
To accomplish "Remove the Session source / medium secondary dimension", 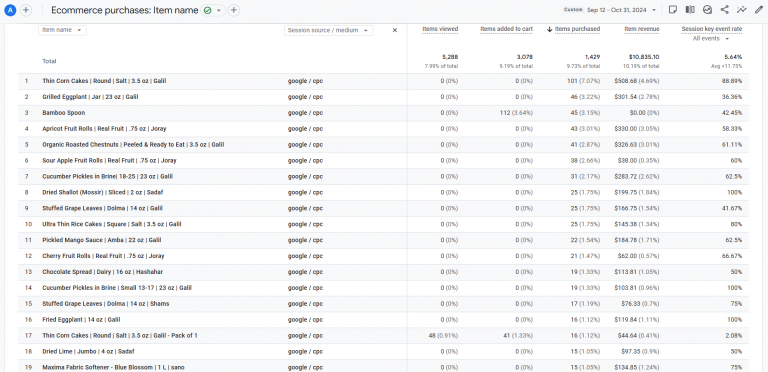I will pos(395,30).
